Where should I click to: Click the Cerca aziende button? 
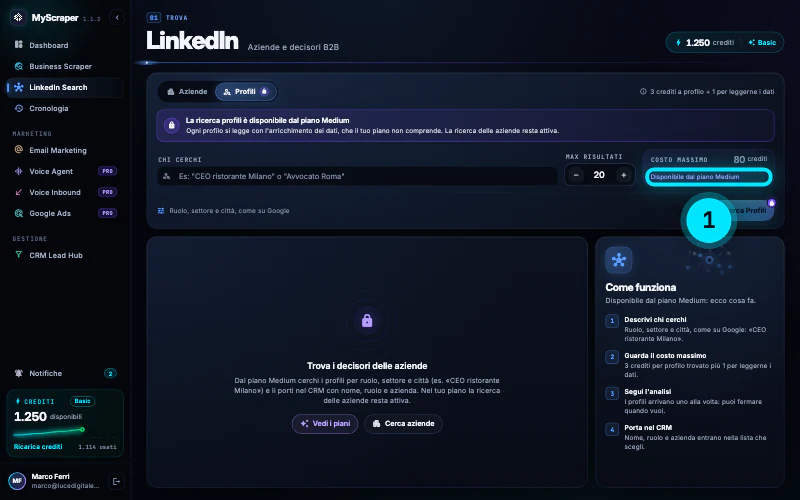(403, 423)
